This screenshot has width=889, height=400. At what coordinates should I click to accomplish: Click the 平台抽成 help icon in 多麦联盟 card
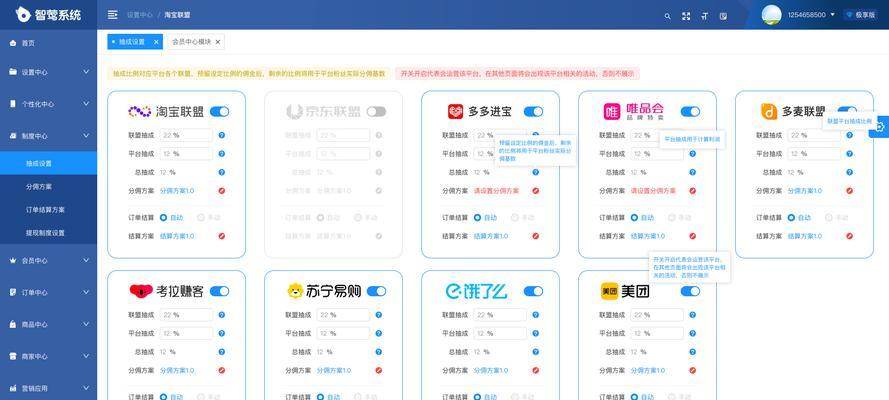pos(849,154)
